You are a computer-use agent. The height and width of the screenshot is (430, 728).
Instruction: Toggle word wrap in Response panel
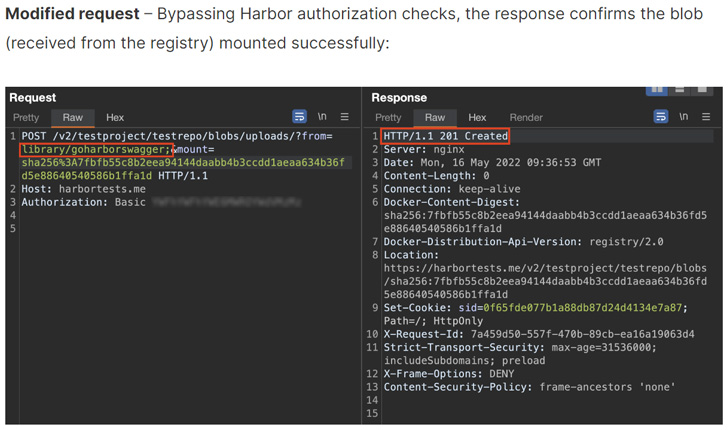661,117
